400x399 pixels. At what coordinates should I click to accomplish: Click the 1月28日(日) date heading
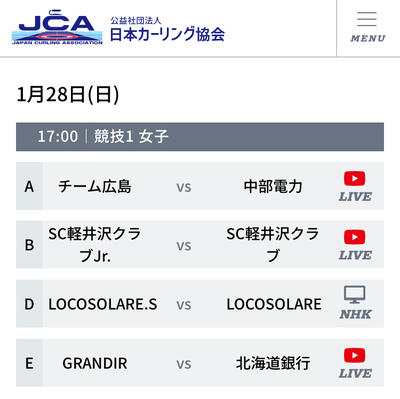click(x=68, y=94)
